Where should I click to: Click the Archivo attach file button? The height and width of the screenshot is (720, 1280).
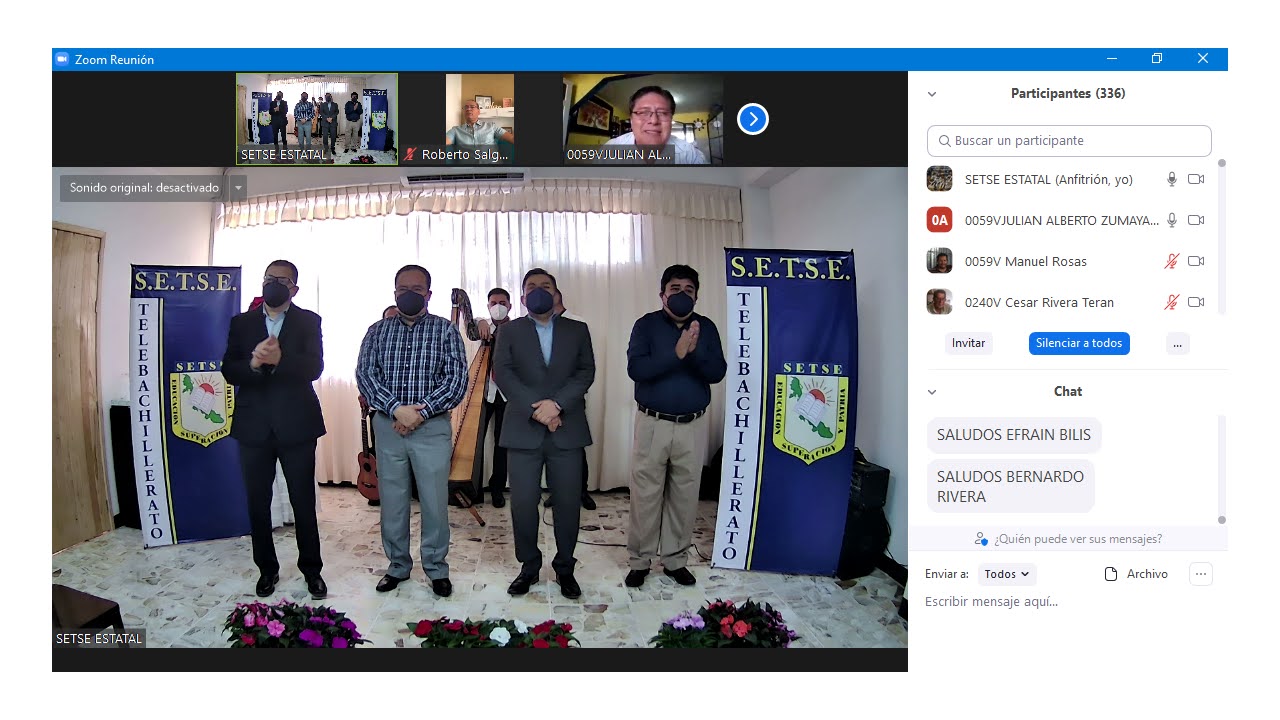click(x=1135, y=574)
